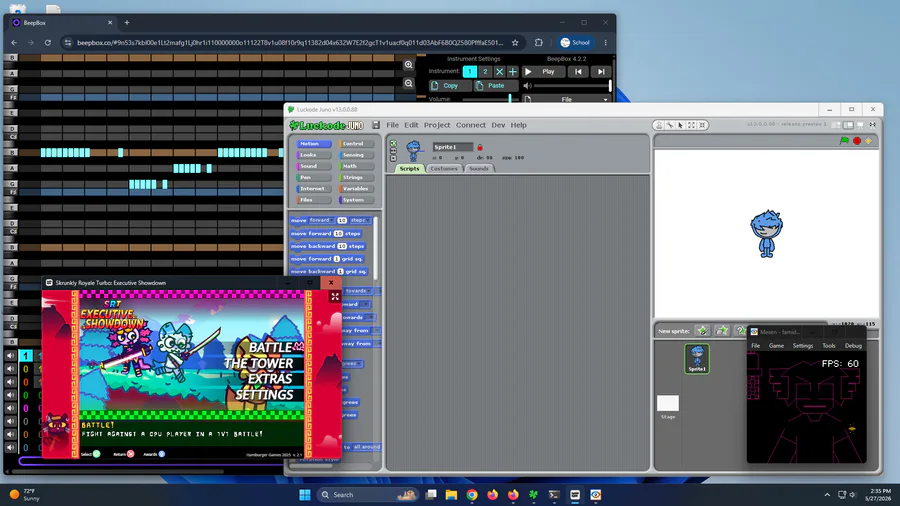The image size is (900, 506).
Task: Open the Connect menu in Luckode
Action: pyautogui.click(x=471, y=125)
